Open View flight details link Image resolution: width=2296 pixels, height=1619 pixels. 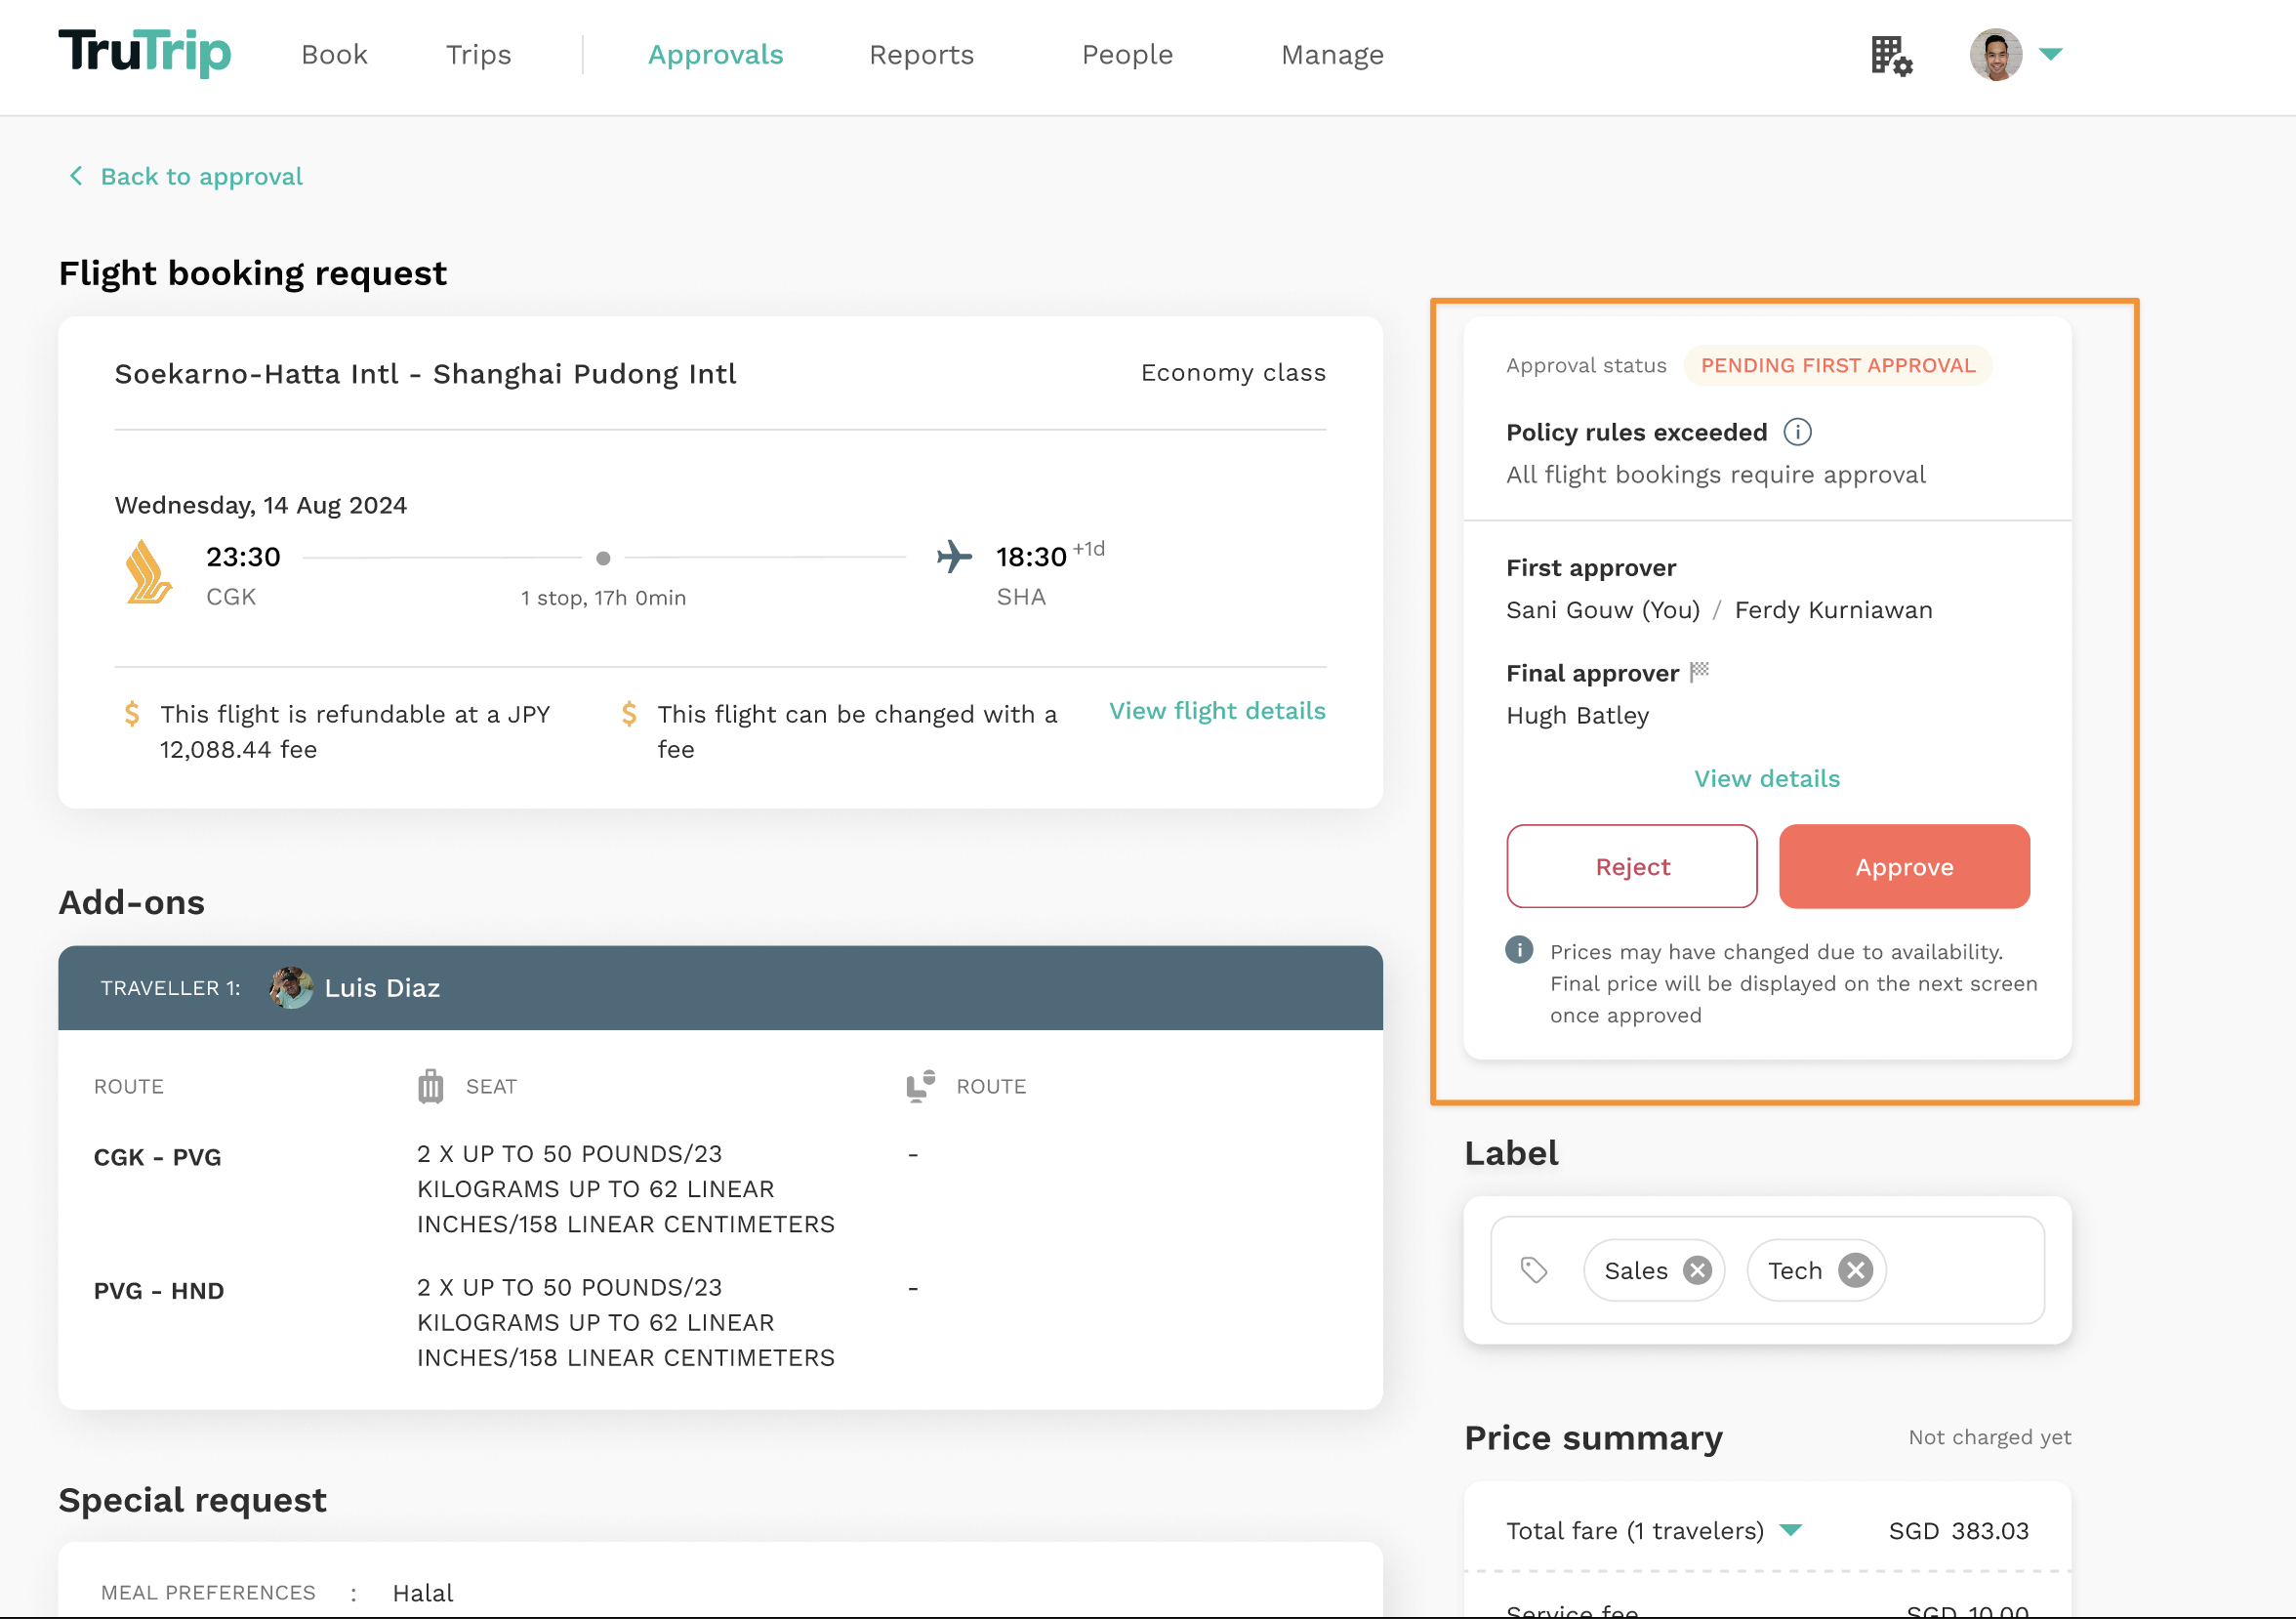click(x=1217, y=711)
